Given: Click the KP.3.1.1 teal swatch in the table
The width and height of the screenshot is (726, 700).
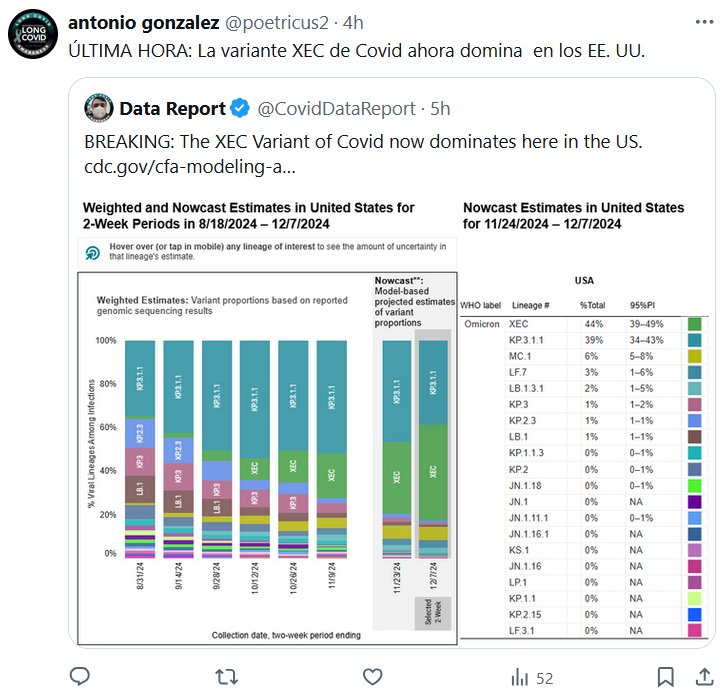Looking at the screenshot, I should (695, 340).
